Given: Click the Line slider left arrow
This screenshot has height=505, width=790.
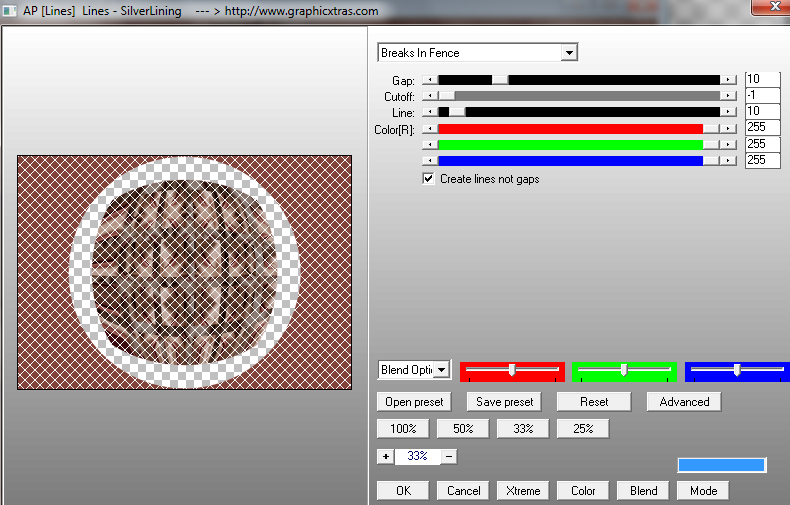Looking at the screenshot, I should pos(431,112).
